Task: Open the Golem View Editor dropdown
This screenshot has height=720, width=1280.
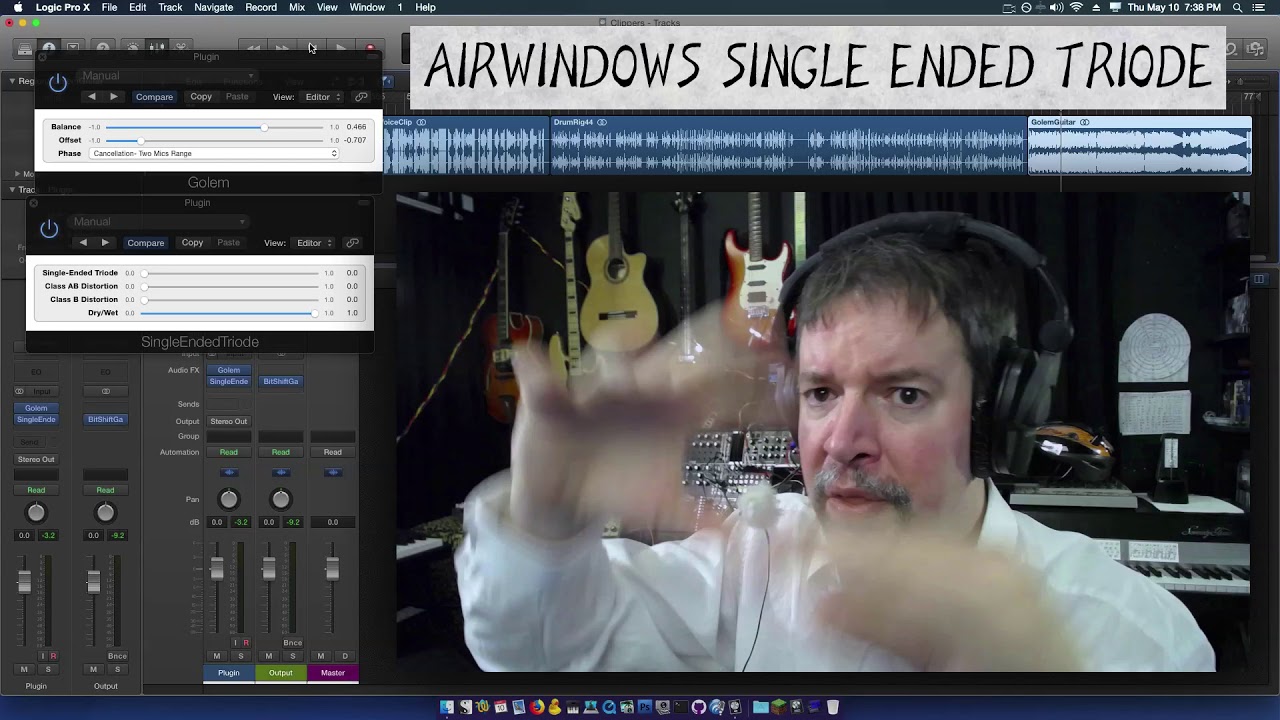Action: click(x=322, y=97)
